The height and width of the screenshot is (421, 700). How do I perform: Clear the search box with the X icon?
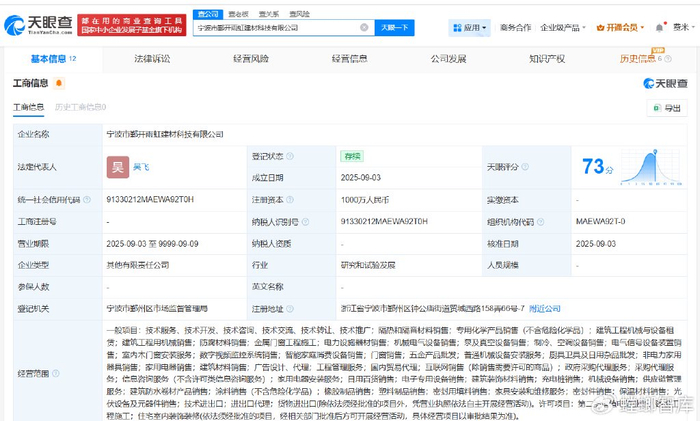pyautogui.click(x=362, y=28)
